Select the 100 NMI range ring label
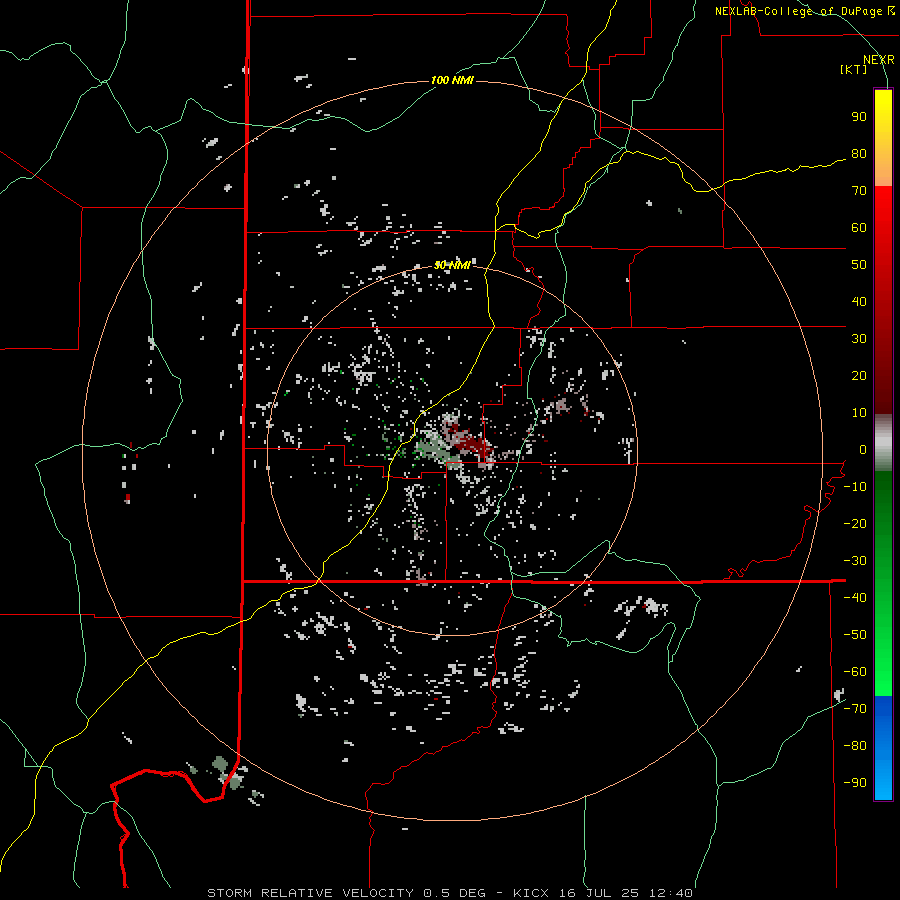Image resolution: width=900 pixels, height=900 pixels. pos(452,80)
